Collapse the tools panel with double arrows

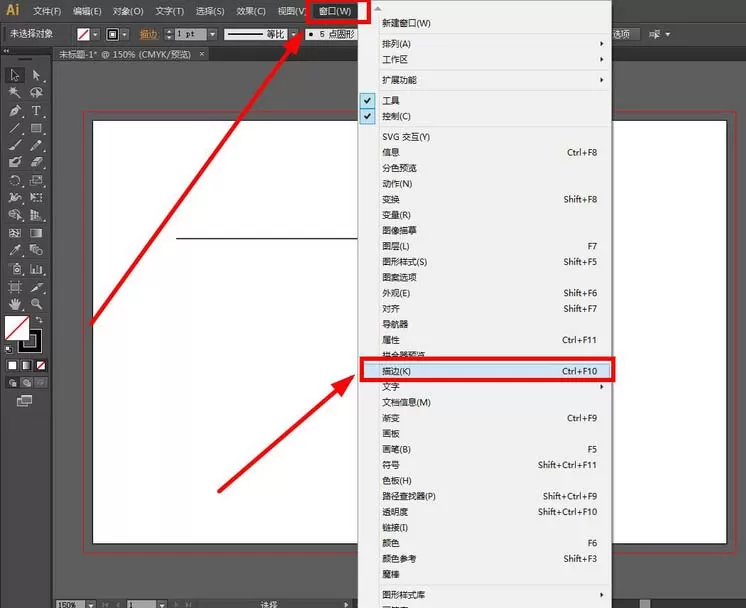[x=6, y=50]
